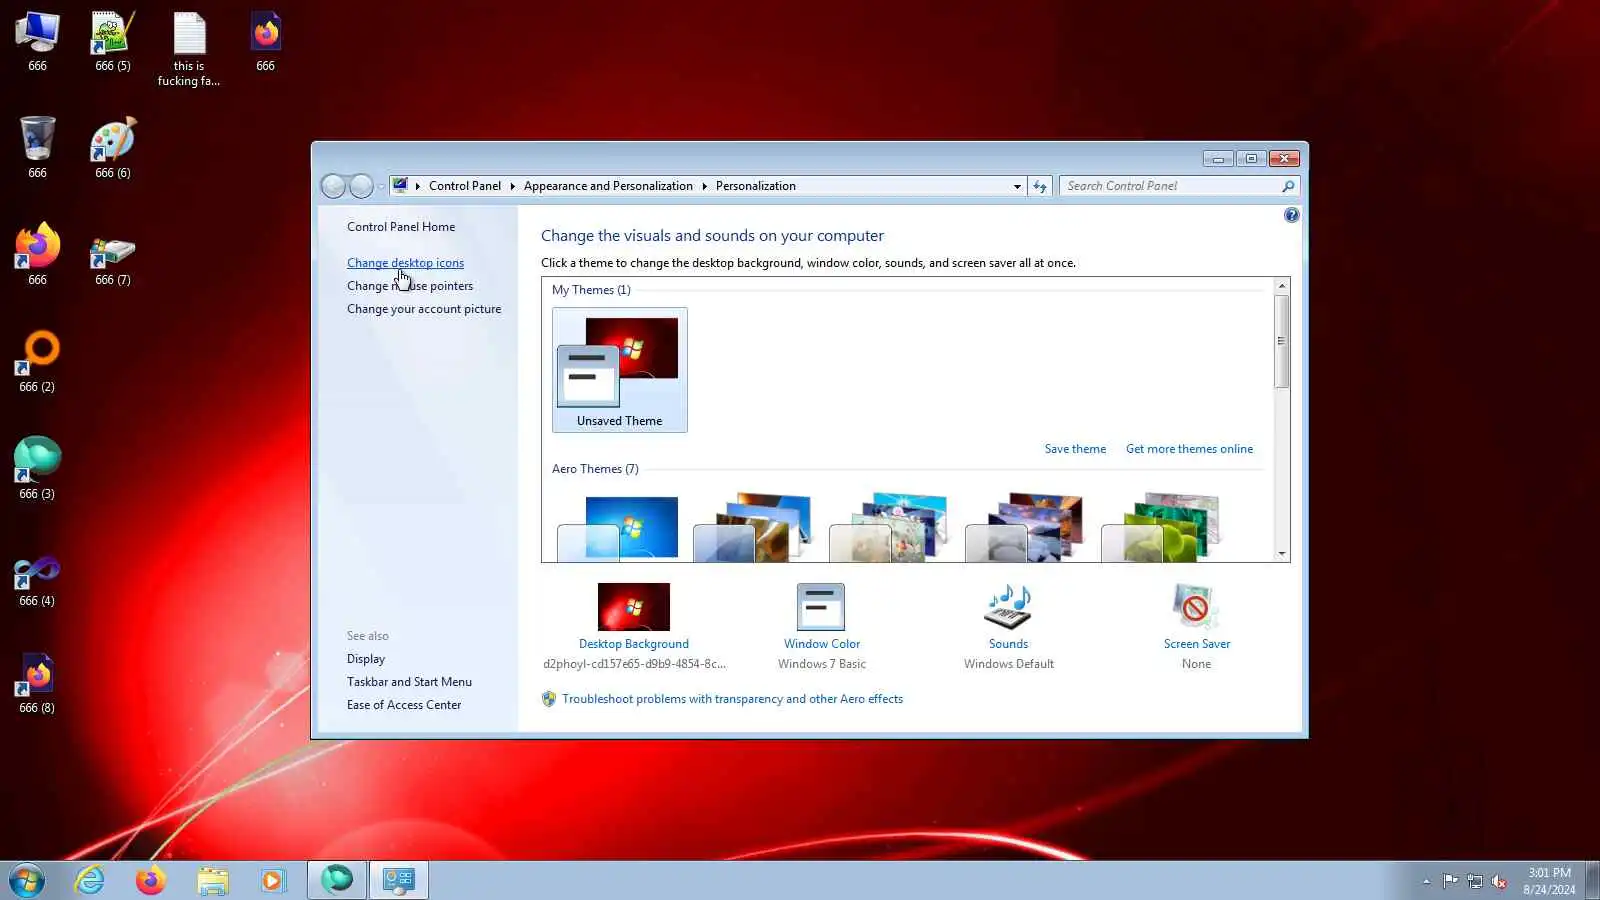The width and height of the screenshot is (1600, 900).
Task: Select the 666 (2) orange ring shortcut
Action: tap(37, 362)
